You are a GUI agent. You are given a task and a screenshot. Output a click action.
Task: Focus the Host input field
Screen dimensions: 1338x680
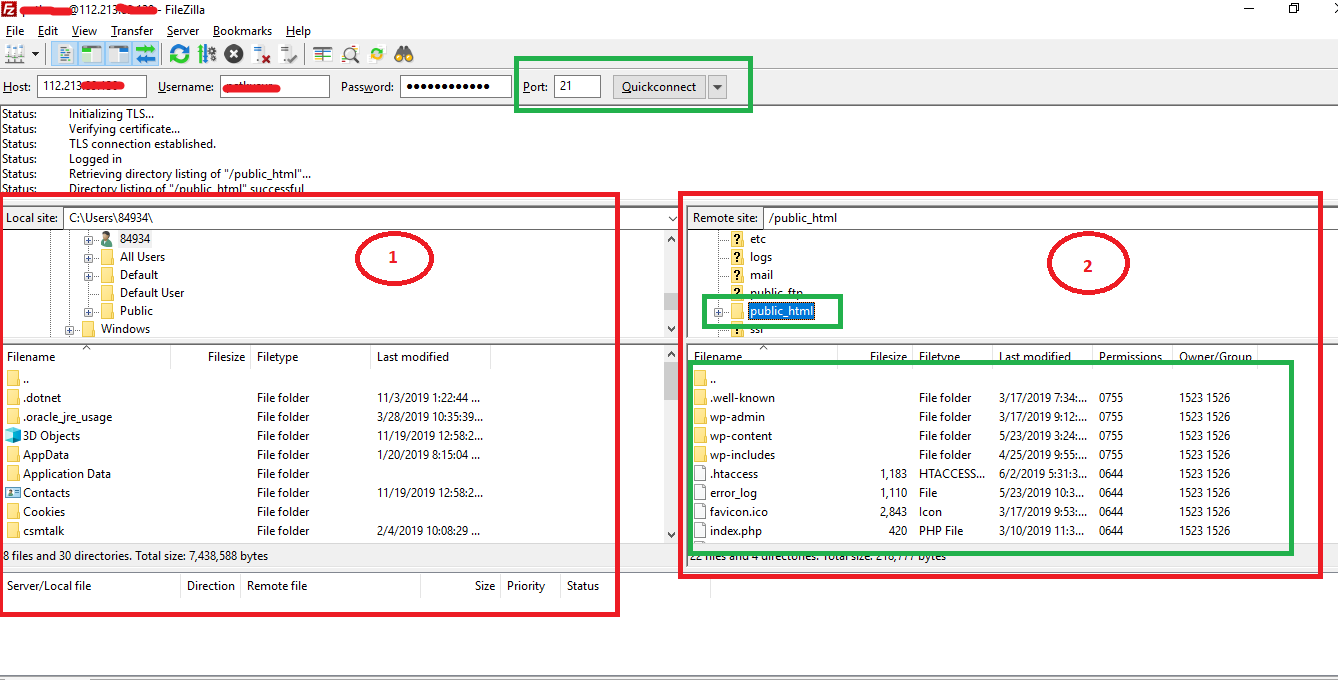click(92, 87)
